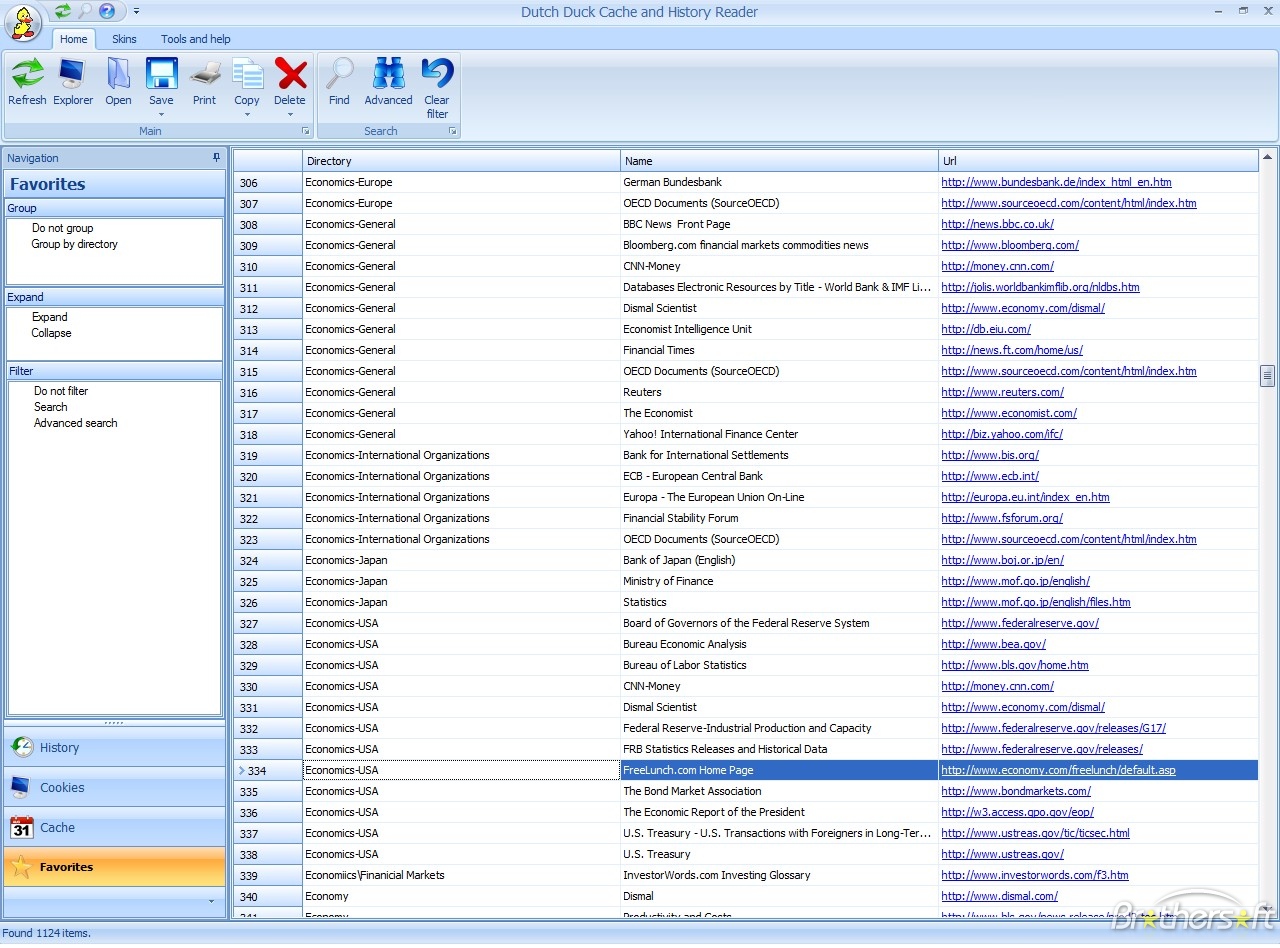Select 'InvestorWords.com Investing Glossary' cell

click(x=779, y=875)
